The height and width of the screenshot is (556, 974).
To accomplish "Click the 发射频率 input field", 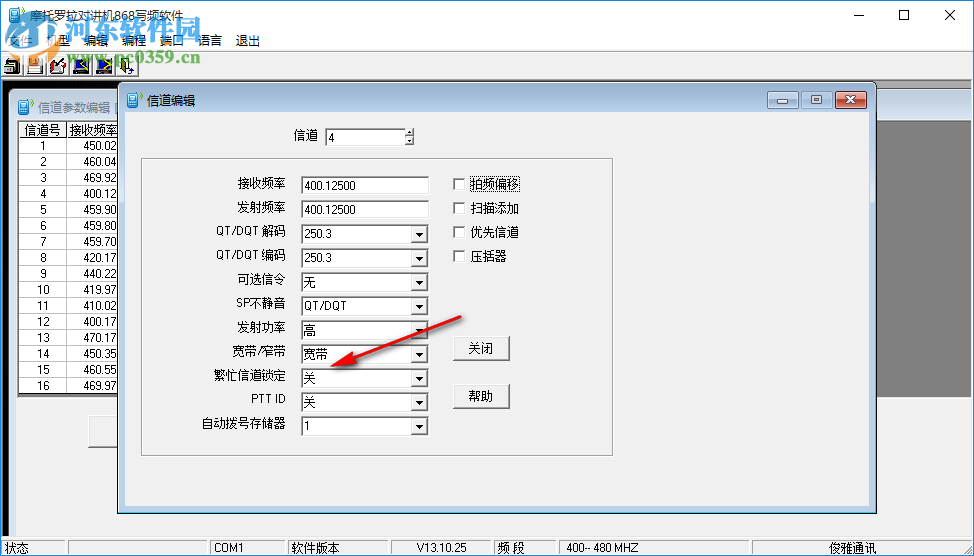I will [365, 209].
